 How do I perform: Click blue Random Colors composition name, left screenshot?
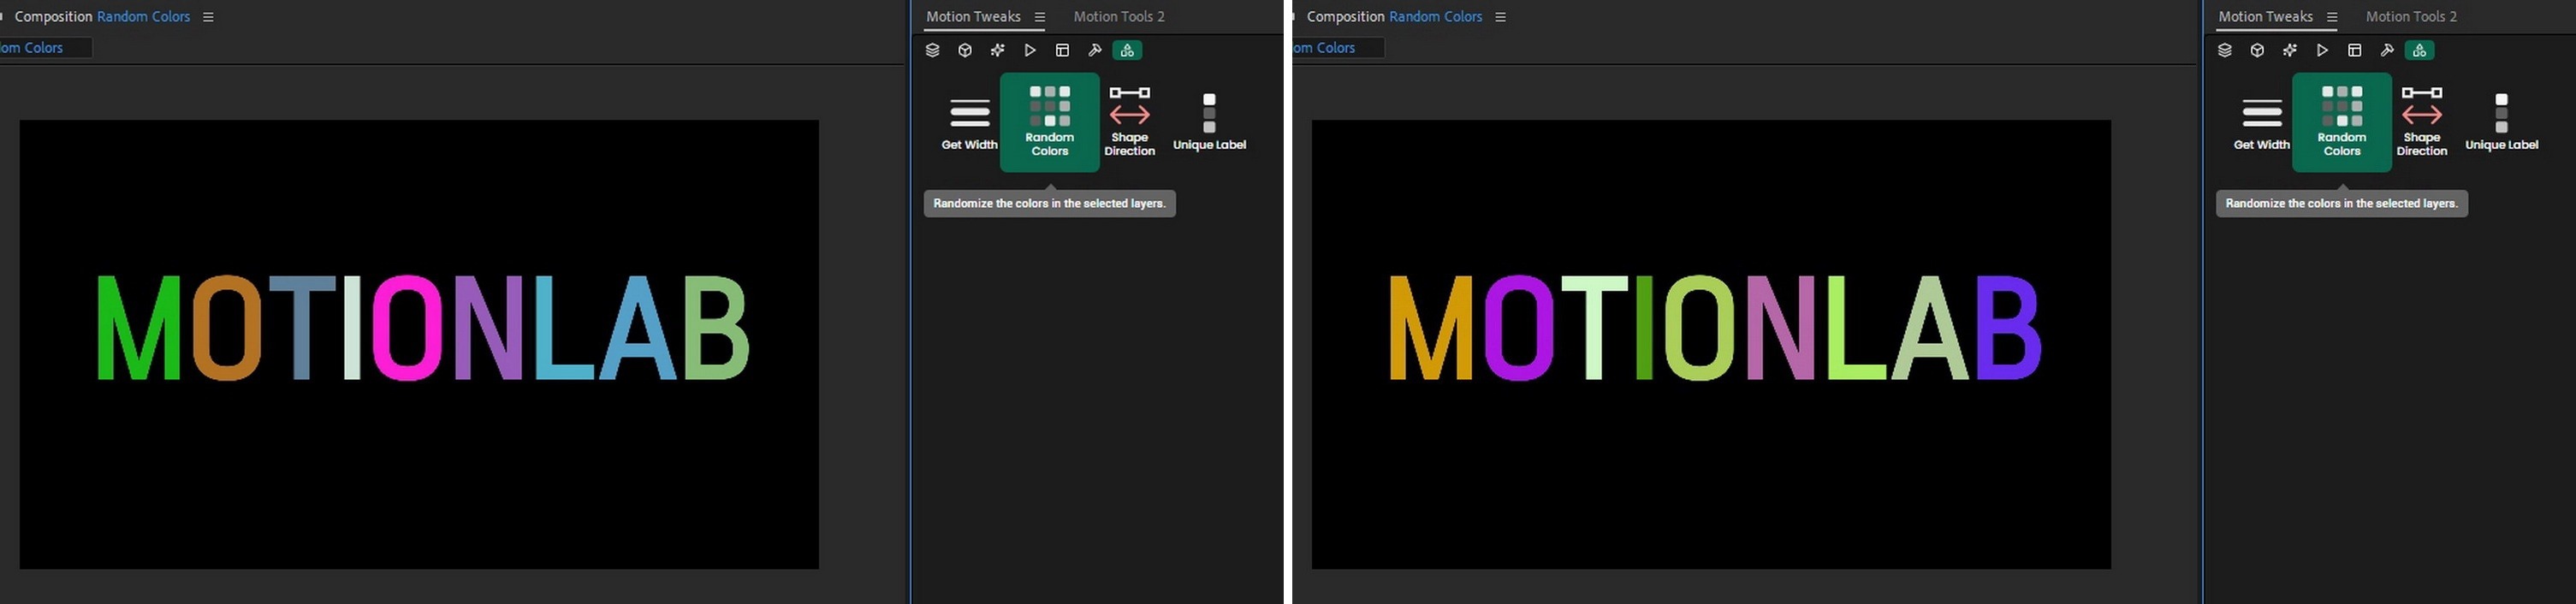click(x=143, y=16)
